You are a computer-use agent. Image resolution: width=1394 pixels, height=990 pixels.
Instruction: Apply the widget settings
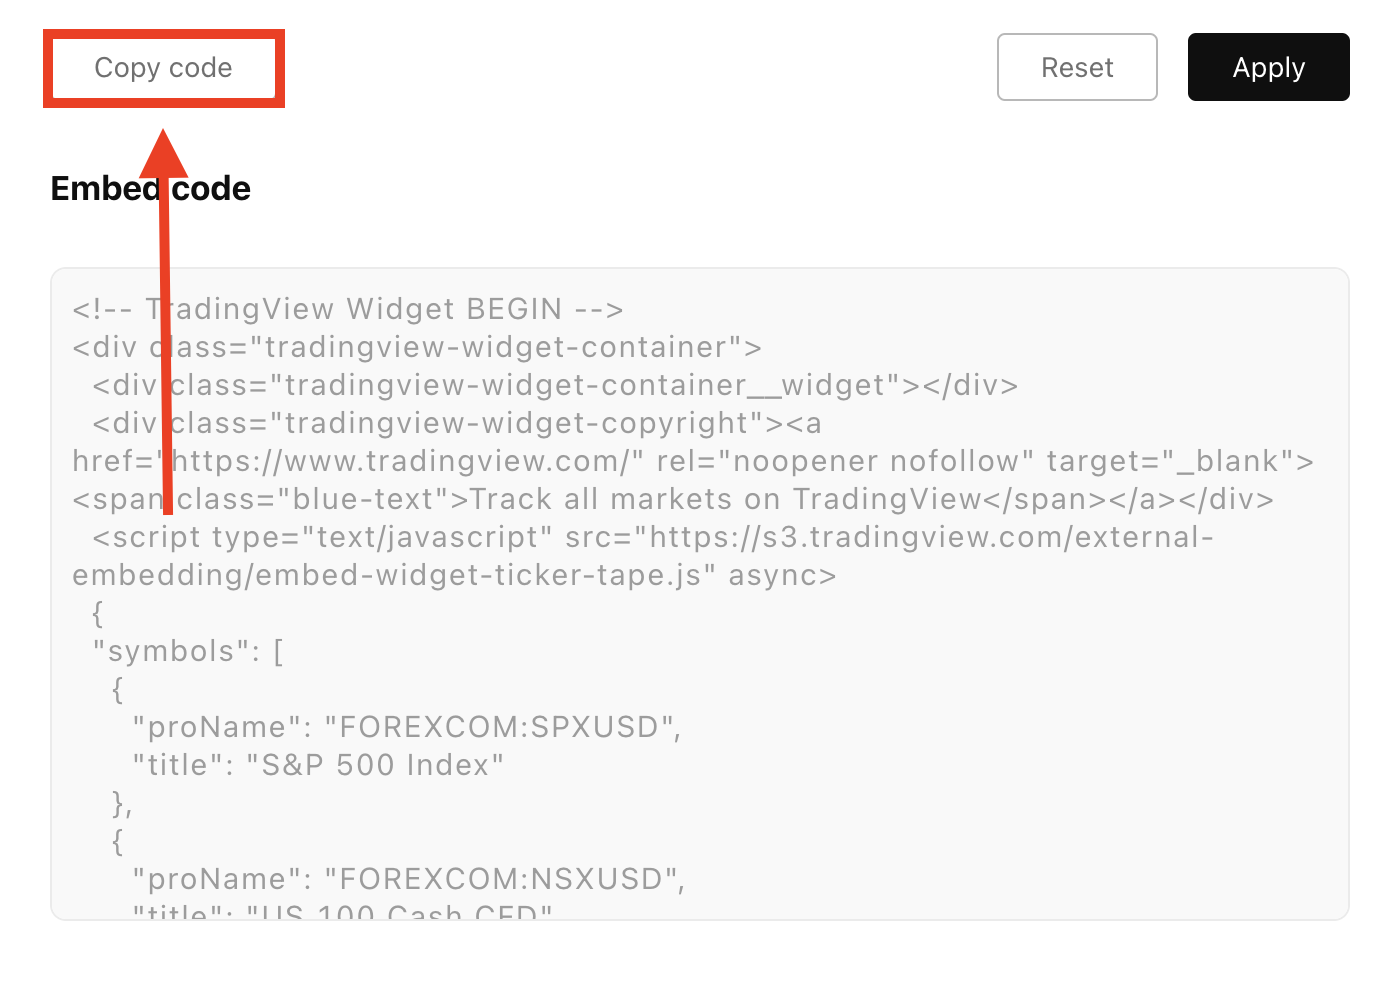pos(1268,67)
